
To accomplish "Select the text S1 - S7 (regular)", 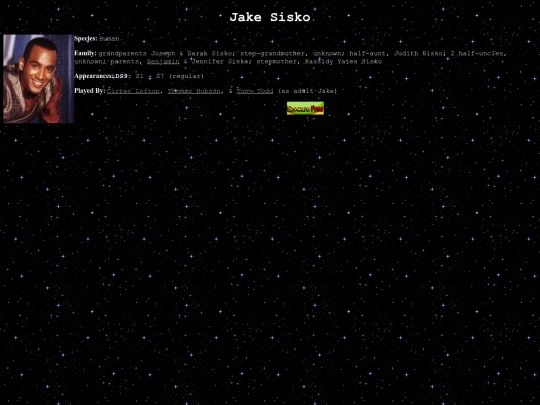I will [x=170, y=76].
